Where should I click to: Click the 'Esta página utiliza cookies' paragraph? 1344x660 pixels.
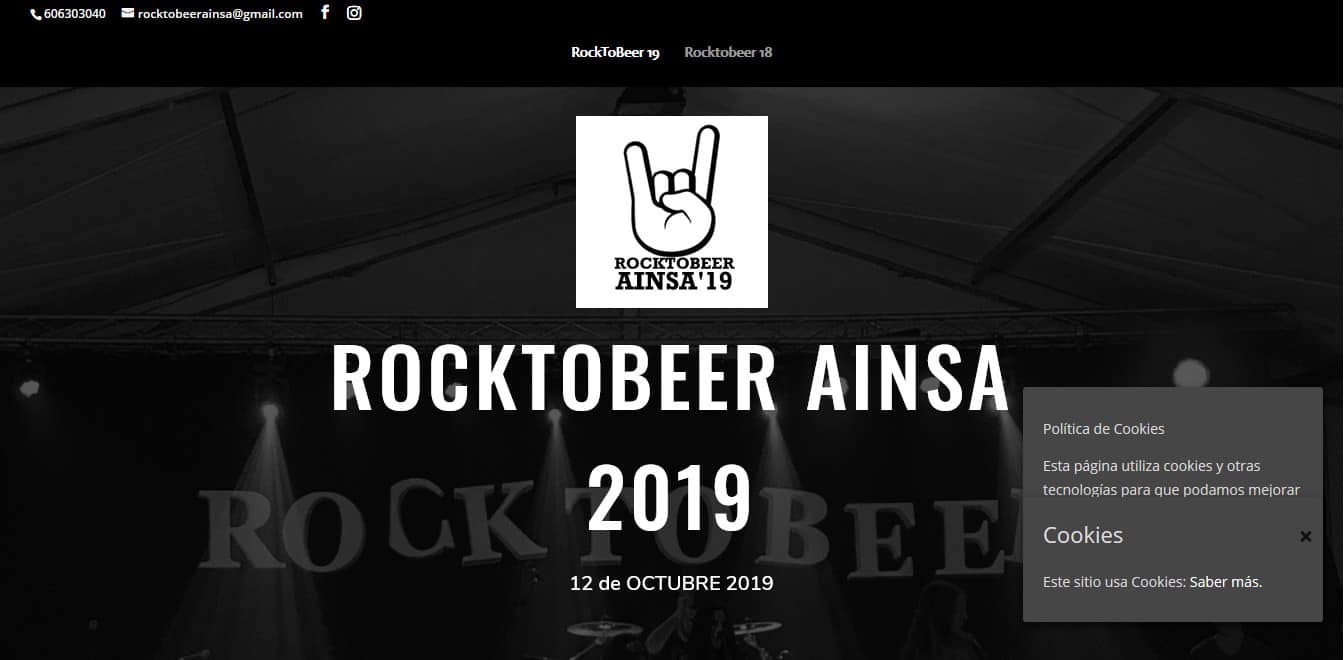pos(1171,478)
